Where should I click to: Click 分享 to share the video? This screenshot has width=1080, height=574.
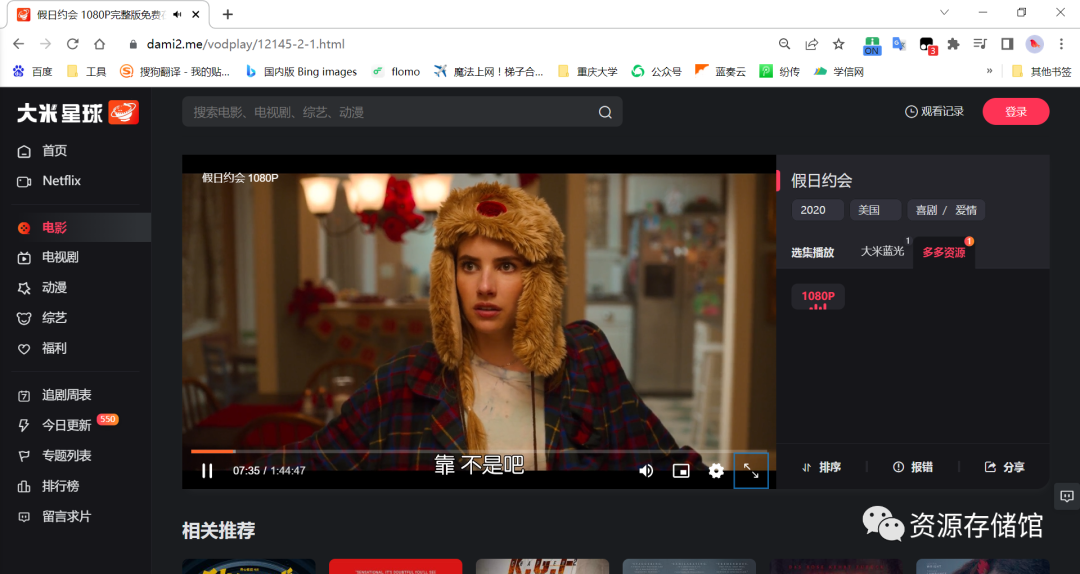click(1004, 467)
